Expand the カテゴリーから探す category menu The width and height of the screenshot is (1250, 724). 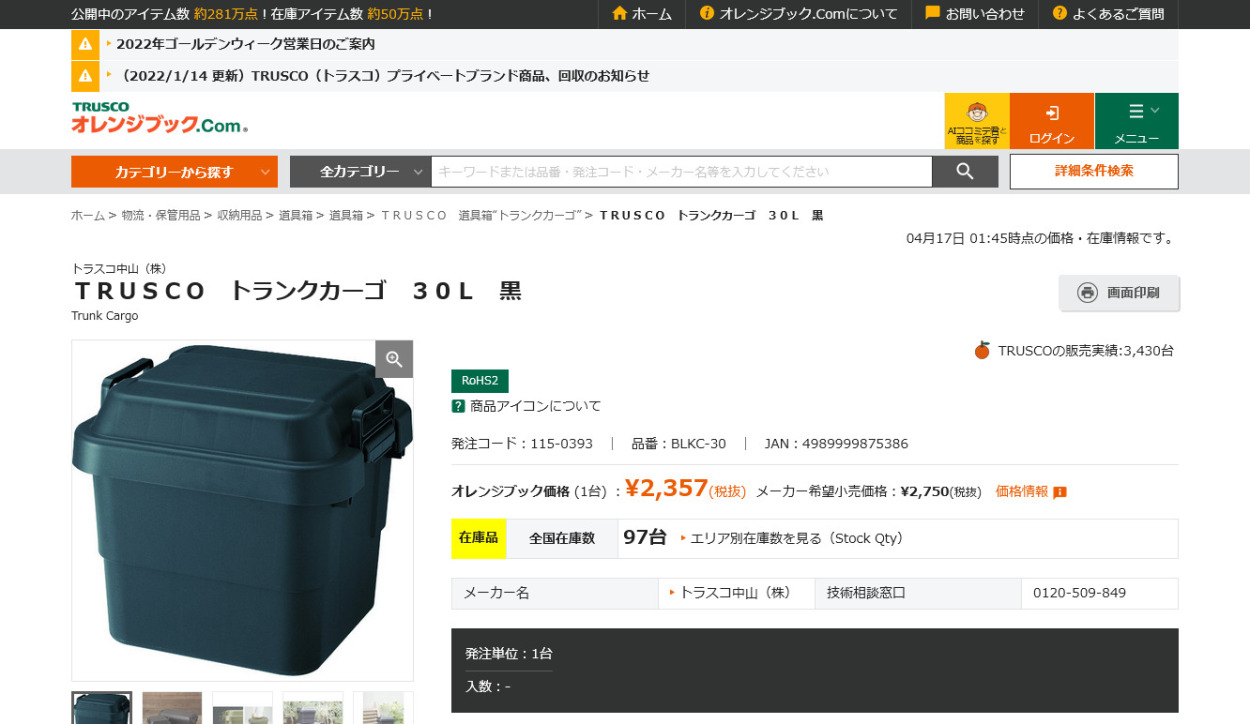click(x=174, y=171)
